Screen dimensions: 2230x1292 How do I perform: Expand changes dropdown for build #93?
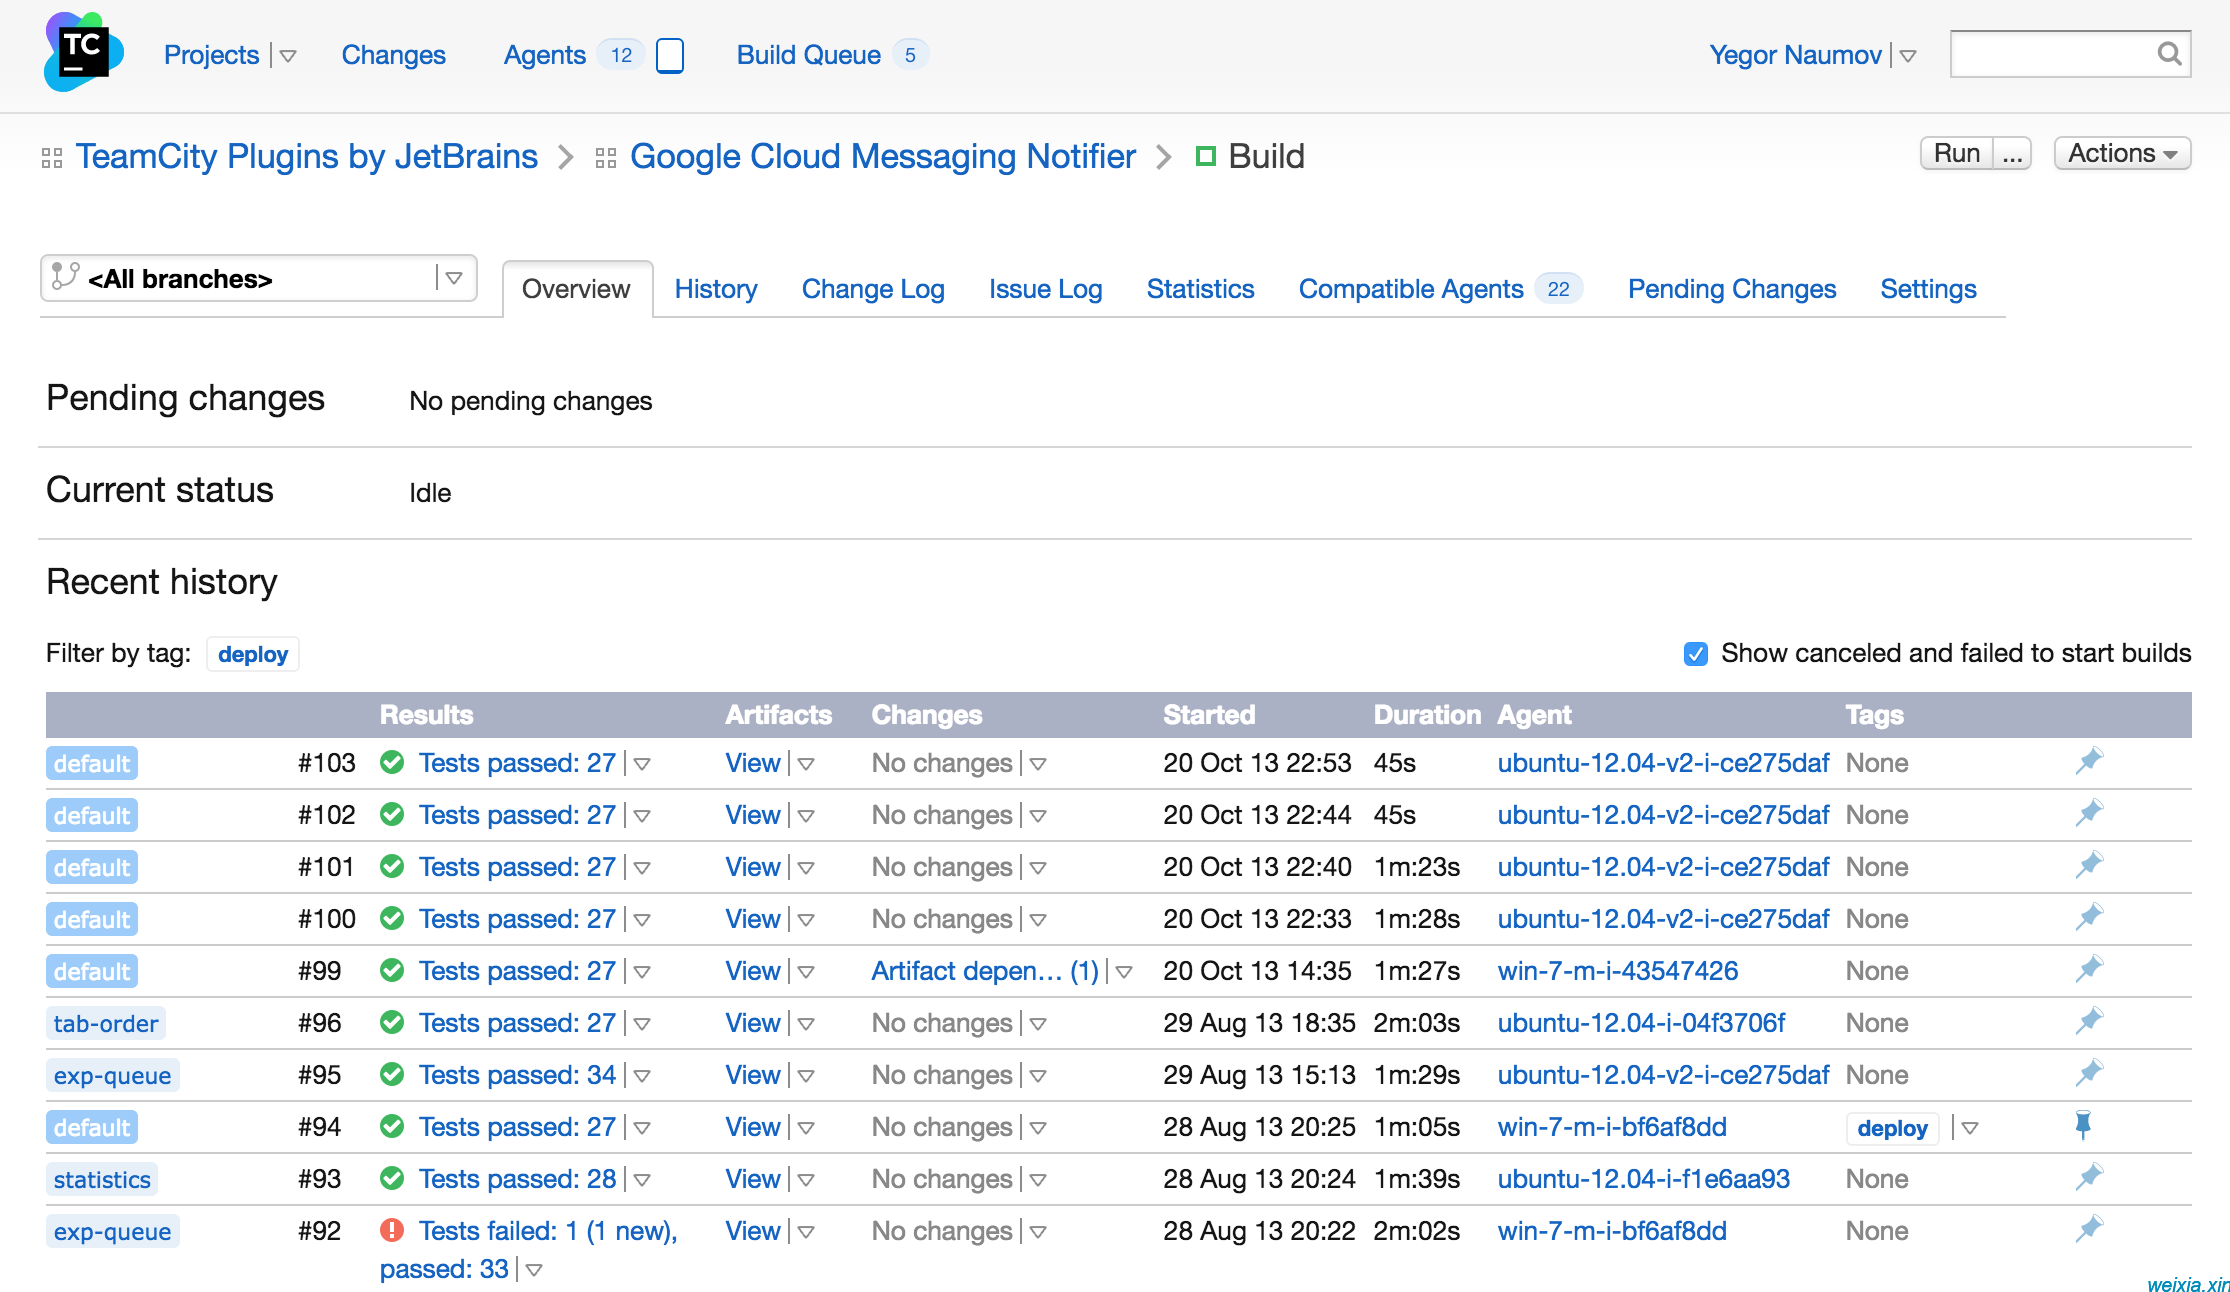click(x=1038, y=1180)
